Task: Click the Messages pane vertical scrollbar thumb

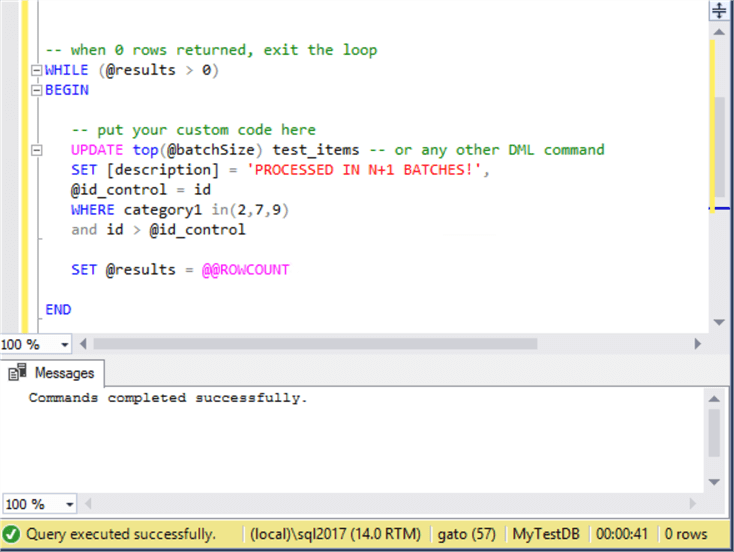Action: click(714, 433)
